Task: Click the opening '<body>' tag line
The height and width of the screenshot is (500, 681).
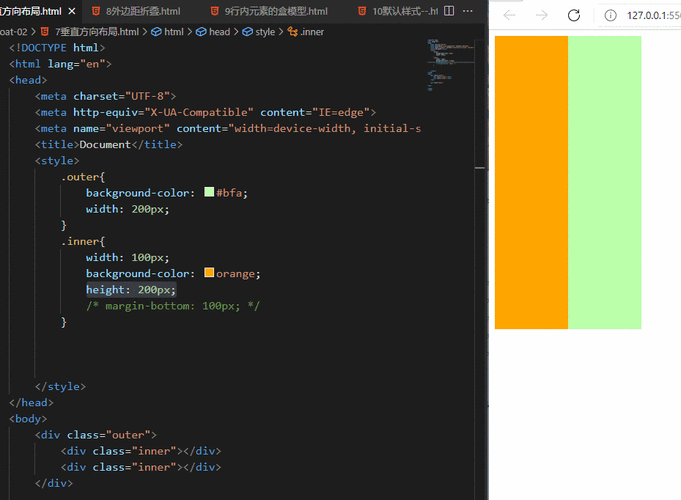Action: 28,419
